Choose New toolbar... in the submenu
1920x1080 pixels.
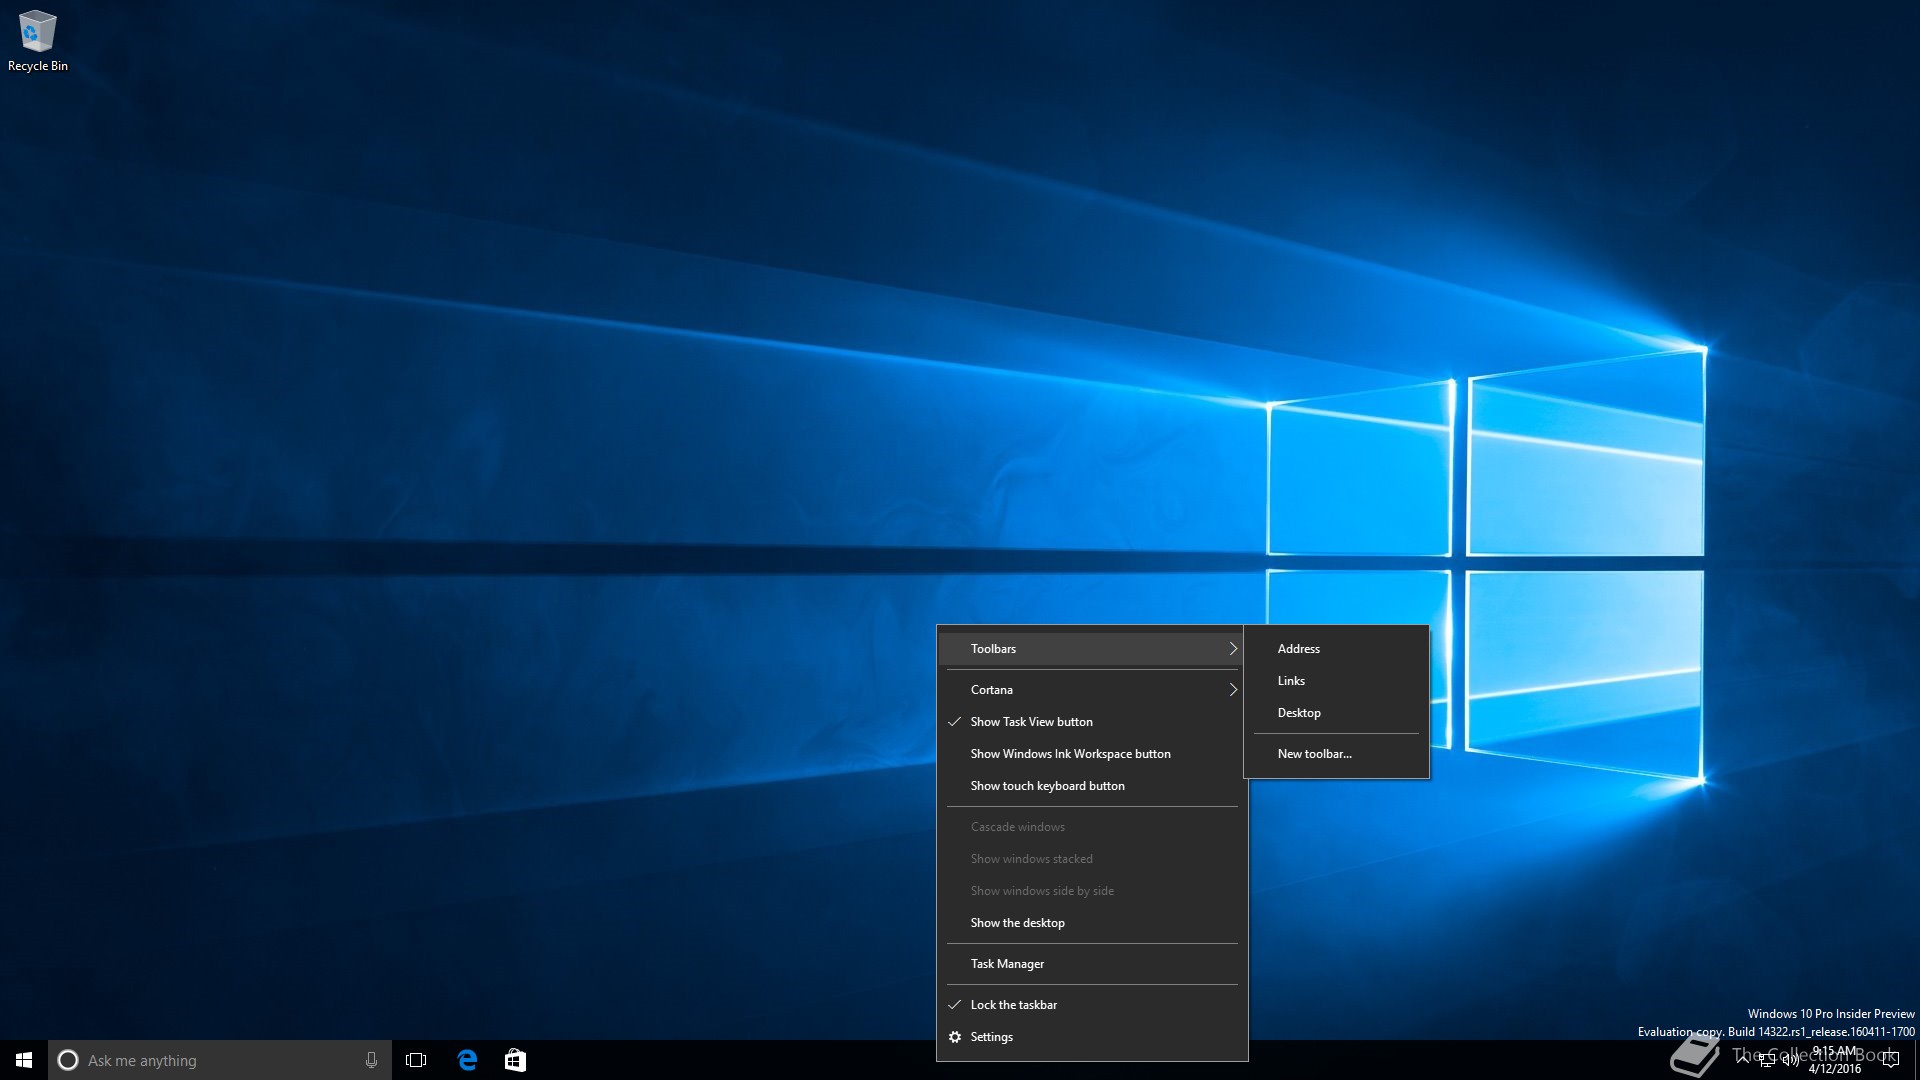click(x=1336, y=754)
